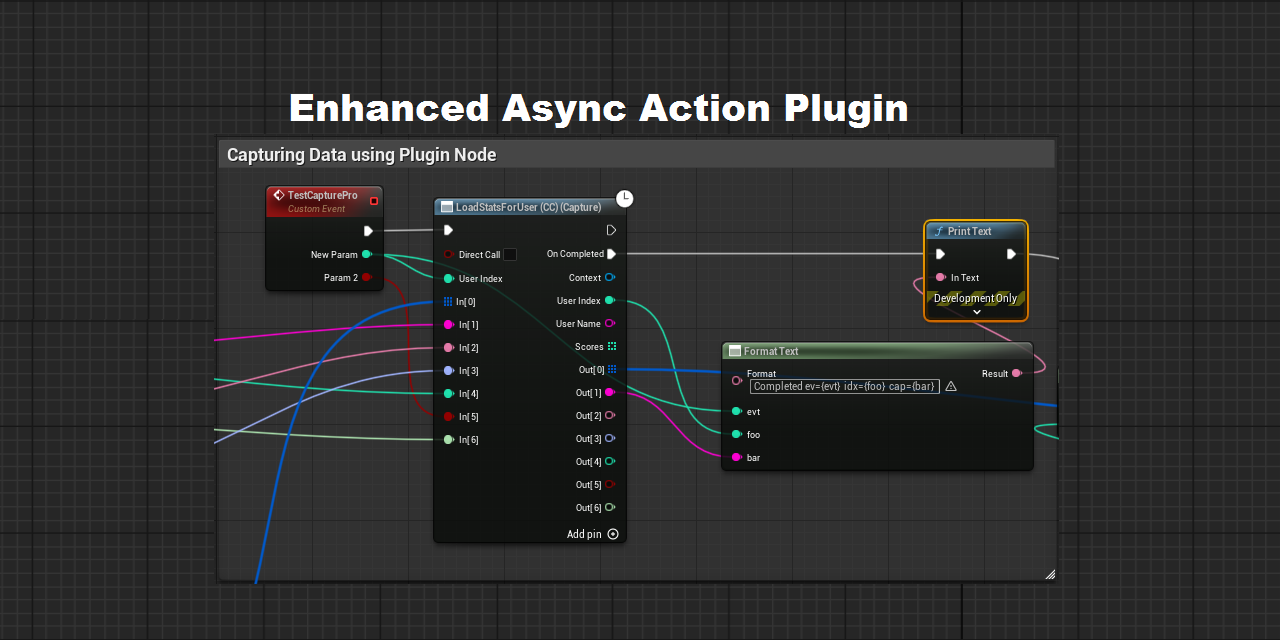Collapse Development Only section via its chevron
Screen dimensions: 1280x640
coord(976,311)
